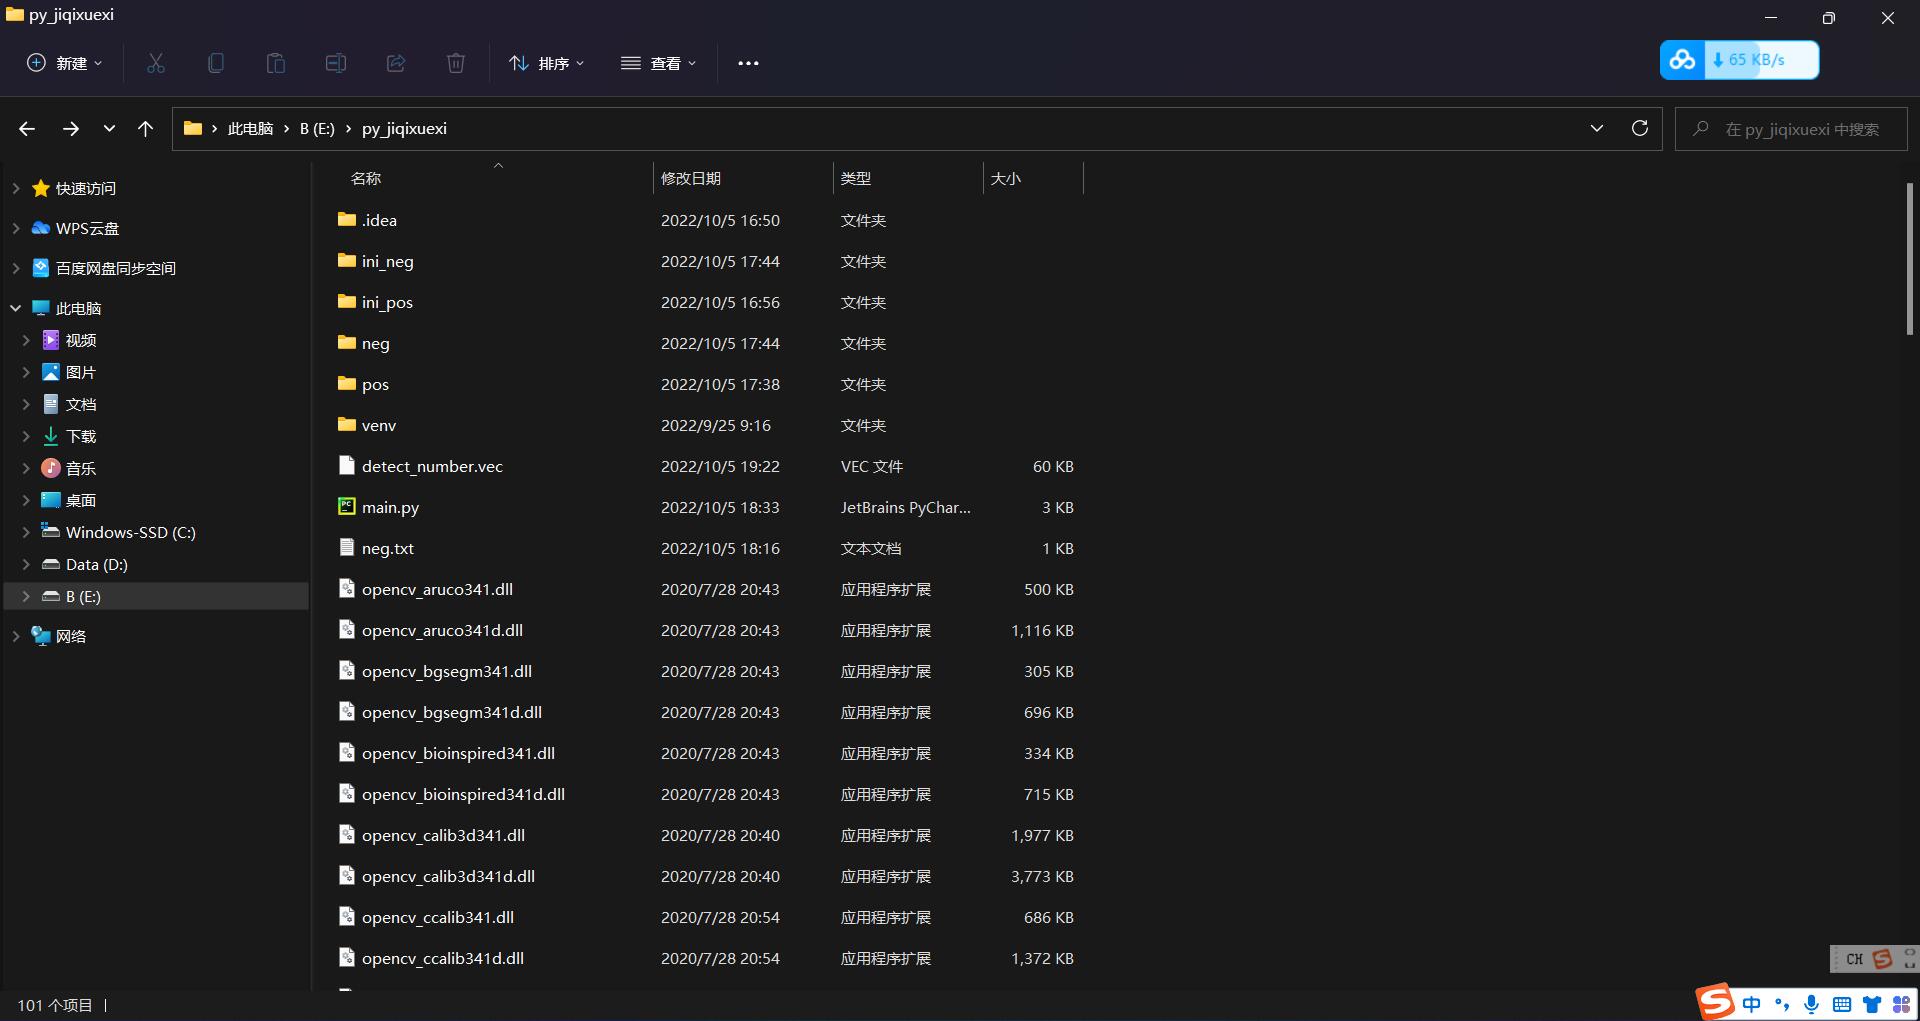Expand the address bar history dropdown
1920x1021 pixels.
point(1597,128)
